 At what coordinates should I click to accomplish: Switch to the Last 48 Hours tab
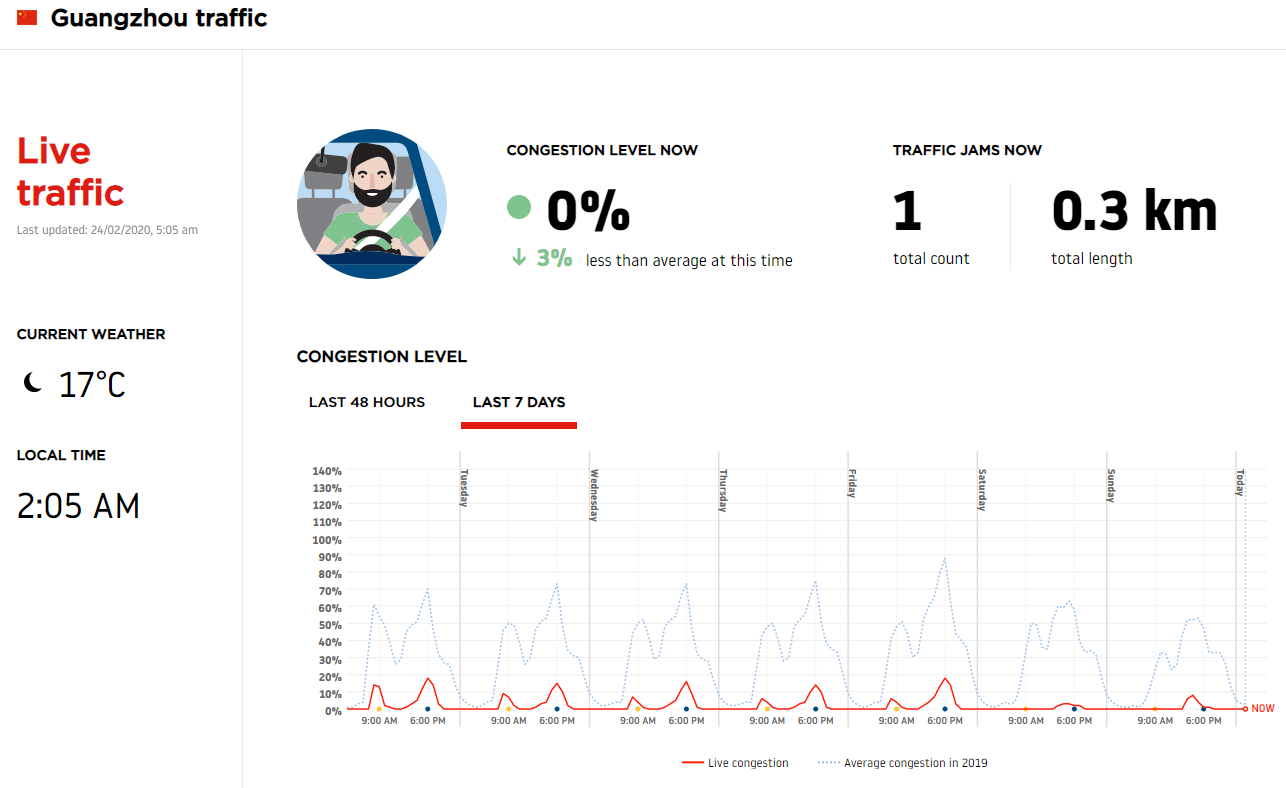pos(367,402)
